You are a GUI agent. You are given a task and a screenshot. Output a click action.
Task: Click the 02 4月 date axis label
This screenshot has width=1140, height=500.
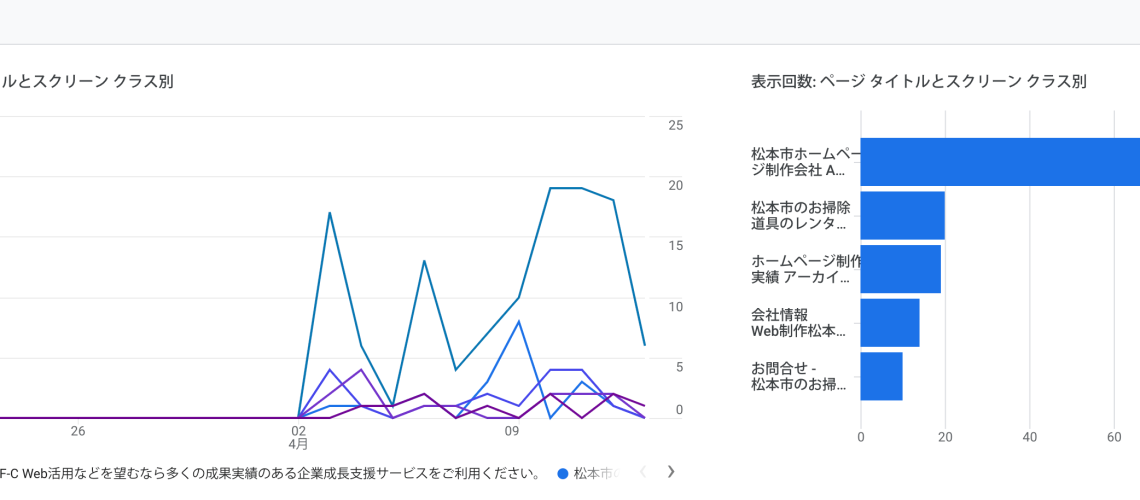299,437
